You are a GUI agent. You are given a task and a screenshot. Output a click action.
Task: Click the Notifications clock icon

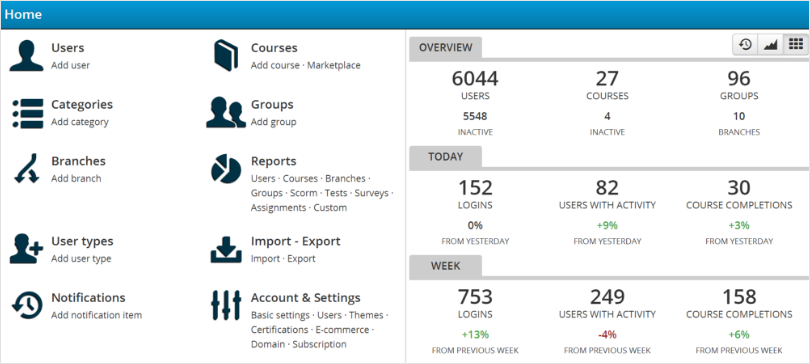[27, 305]
